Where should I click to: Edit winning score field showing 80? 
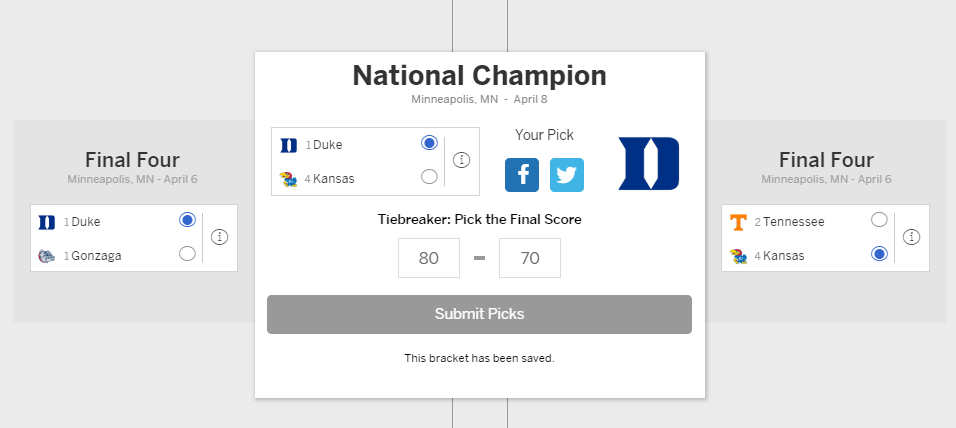click(x=429, y=258)
